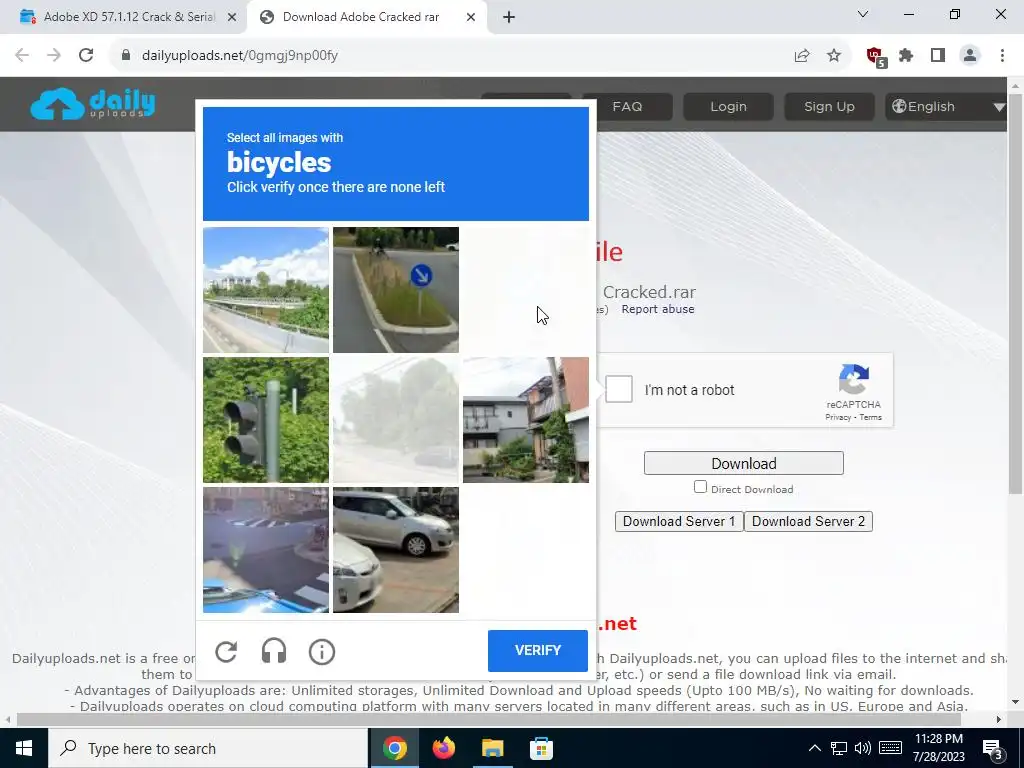Select the traffic light image tile
Image resolution: width=1024 pixels, height=768 pixels.
[266, 420]
